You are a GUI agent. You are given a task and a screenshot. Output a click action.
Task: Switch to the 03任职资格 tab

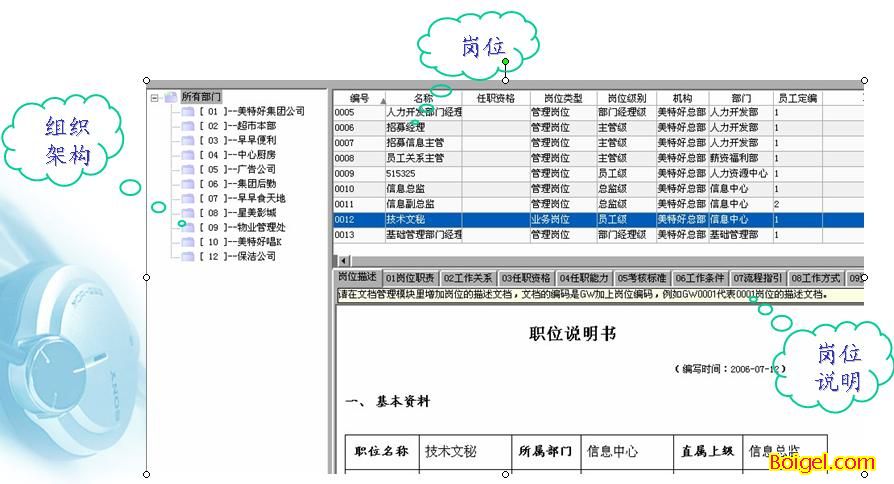pos(526,278)
